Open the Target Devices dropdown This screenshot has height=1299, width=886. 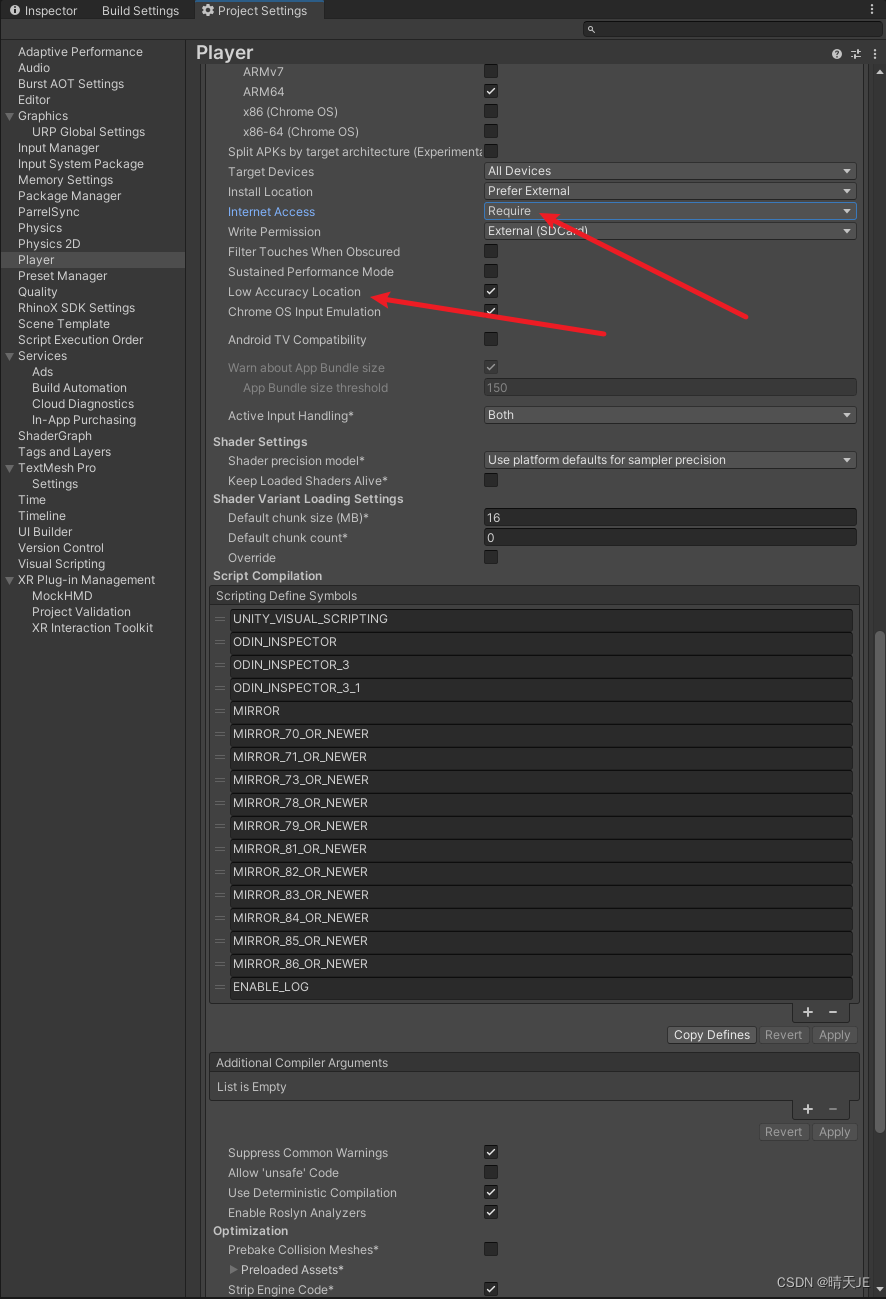[x=669, y=171]
